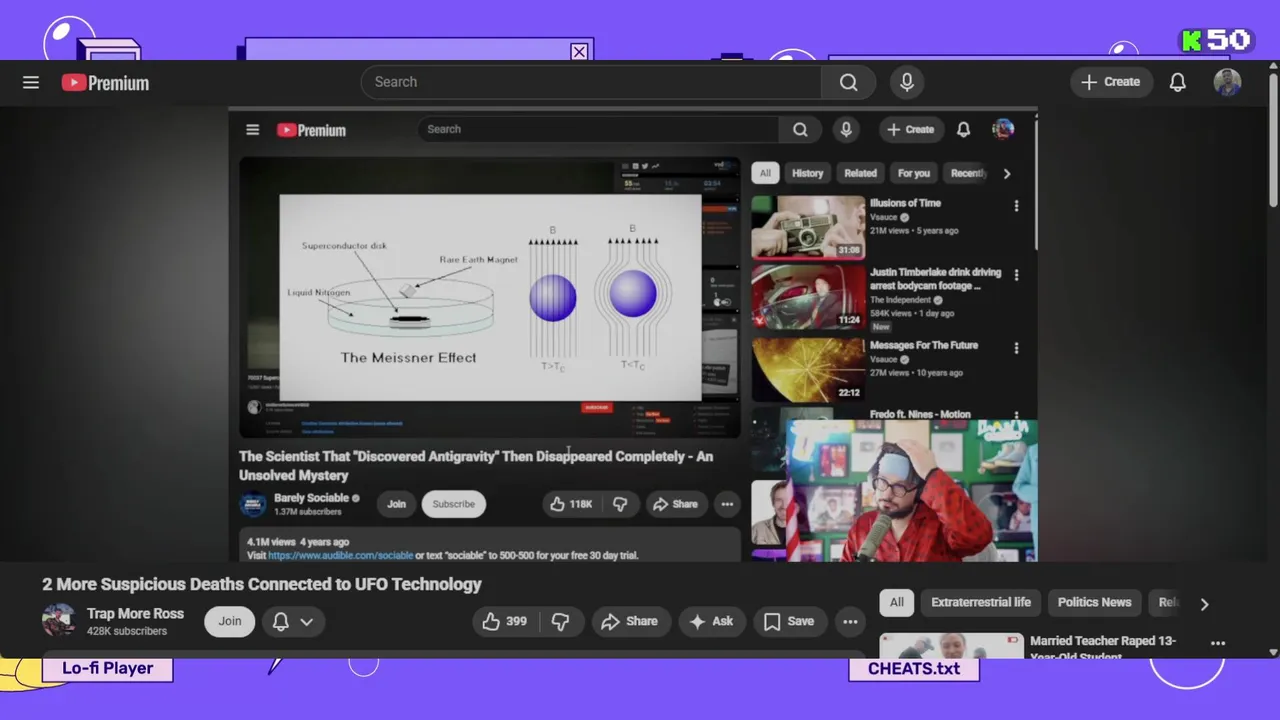
Task: Click the Trap More Ross channel avatar
Action: (x=58, y=620)
